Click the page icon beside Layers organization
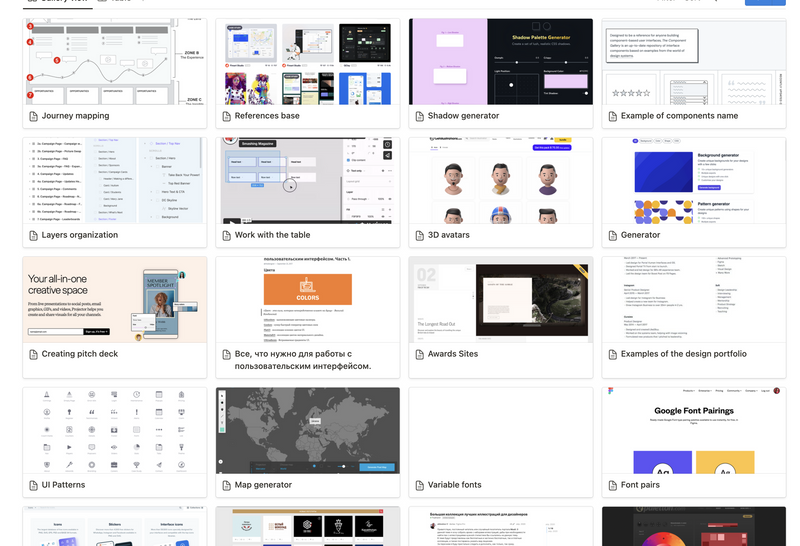This screenshot has width=800, height=546. pyautogui.click(x=33, y=235)
